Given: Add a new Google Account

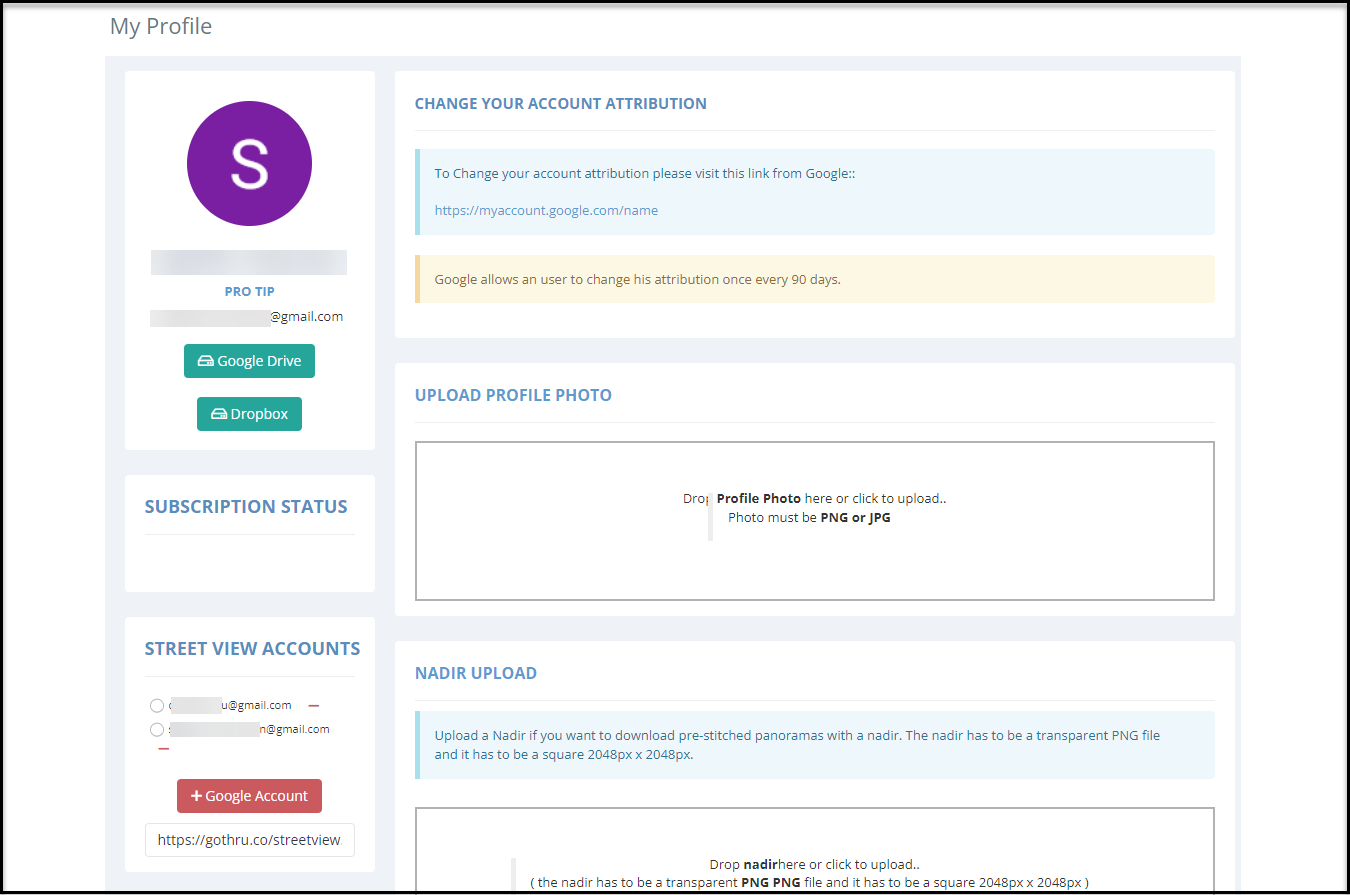Looking at the screenshot, I should point(249,796).
